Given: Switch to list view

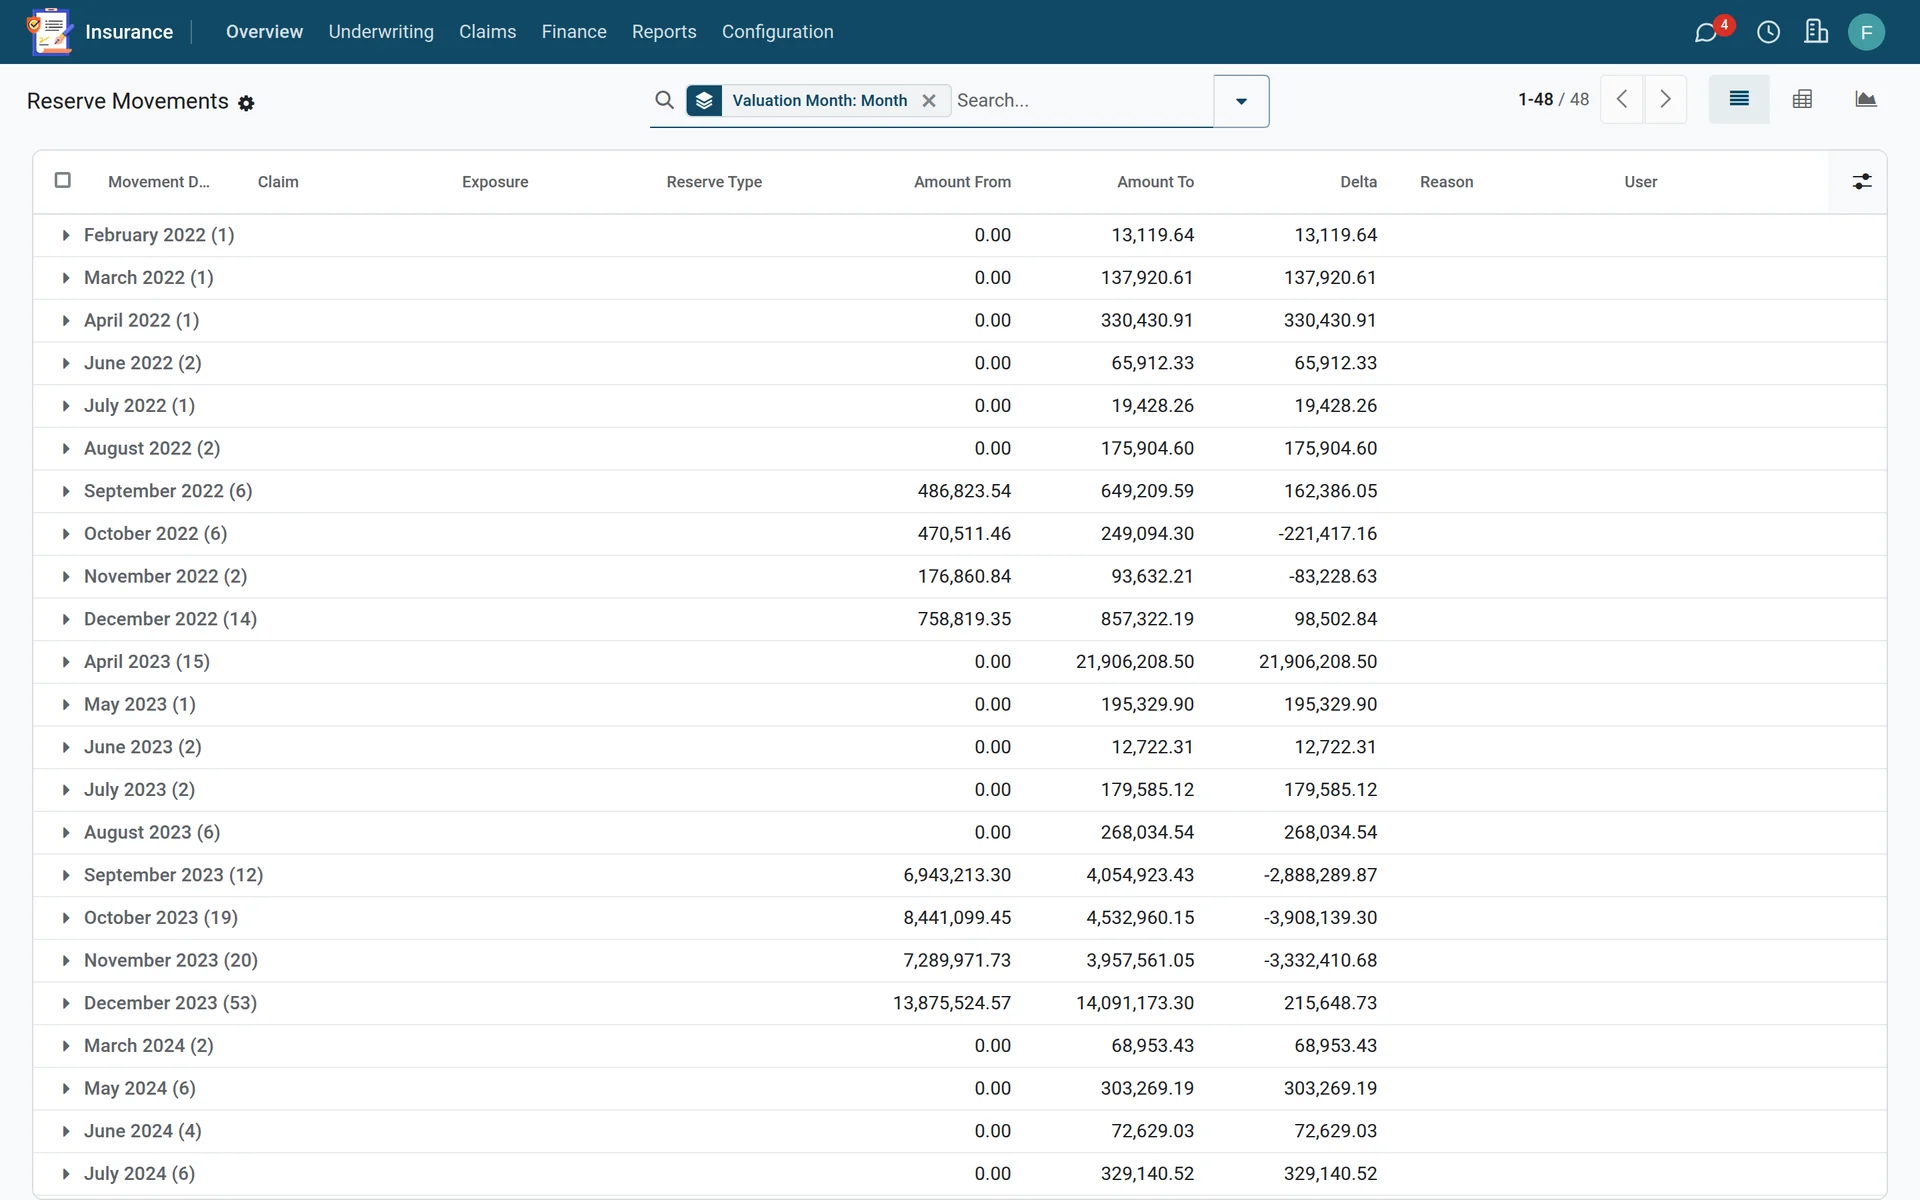Looking at the screenshot, I should (1739, 99).
